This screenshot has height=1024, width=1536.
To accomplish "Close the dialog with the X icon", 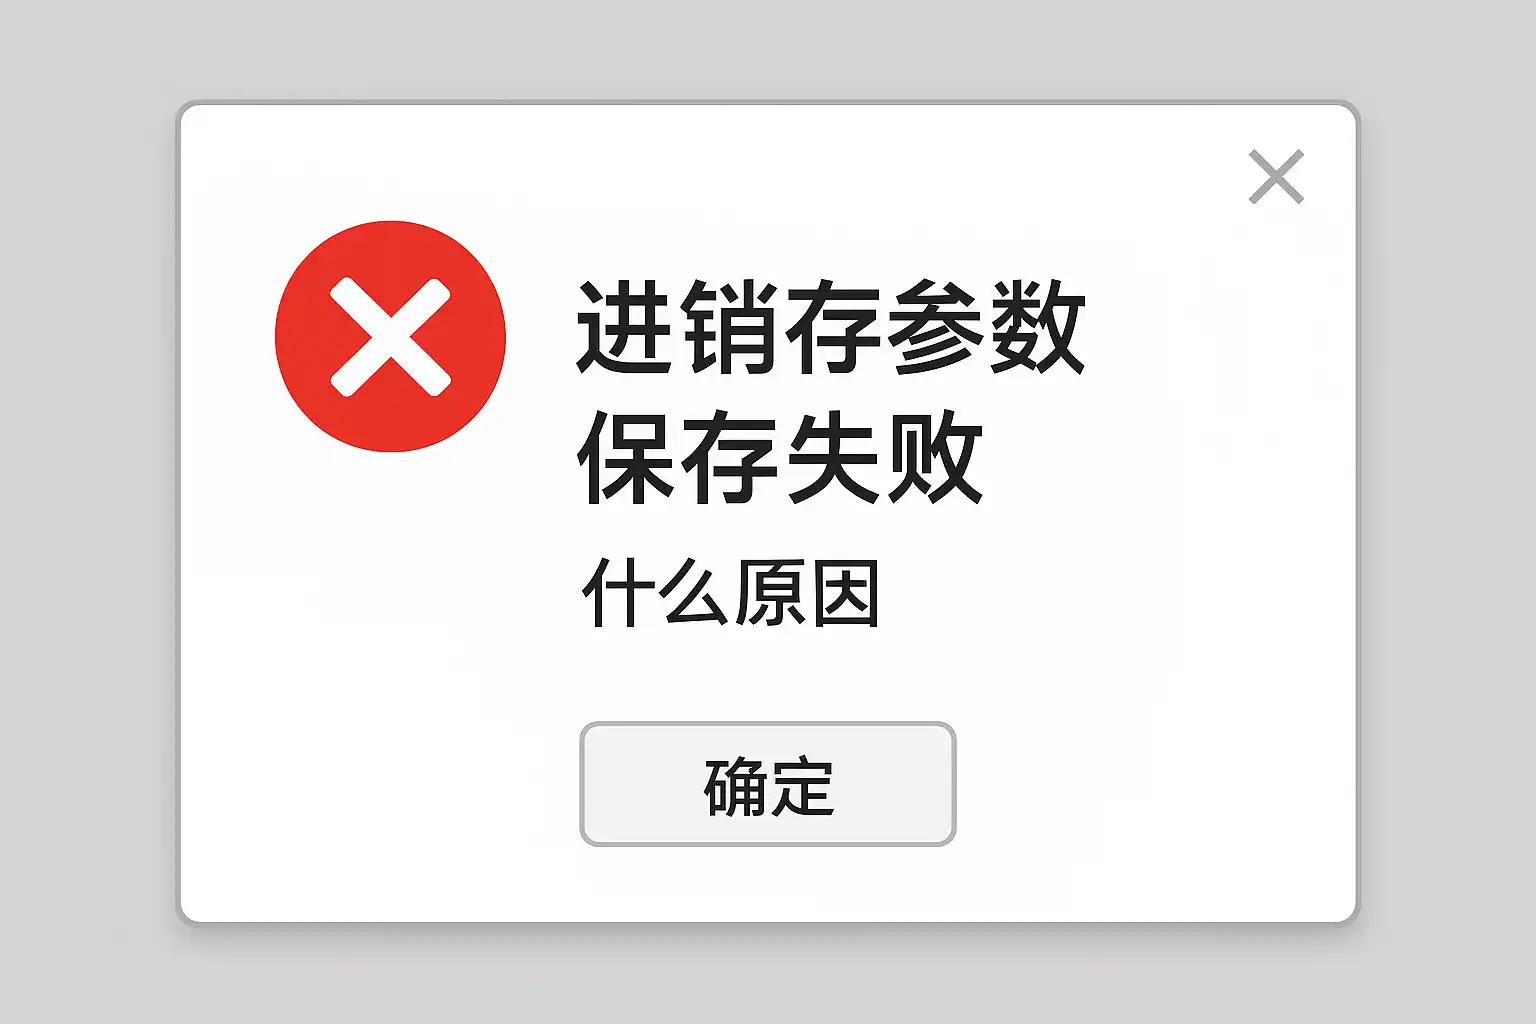I will pyautogui.click(x=1276, y=177).
